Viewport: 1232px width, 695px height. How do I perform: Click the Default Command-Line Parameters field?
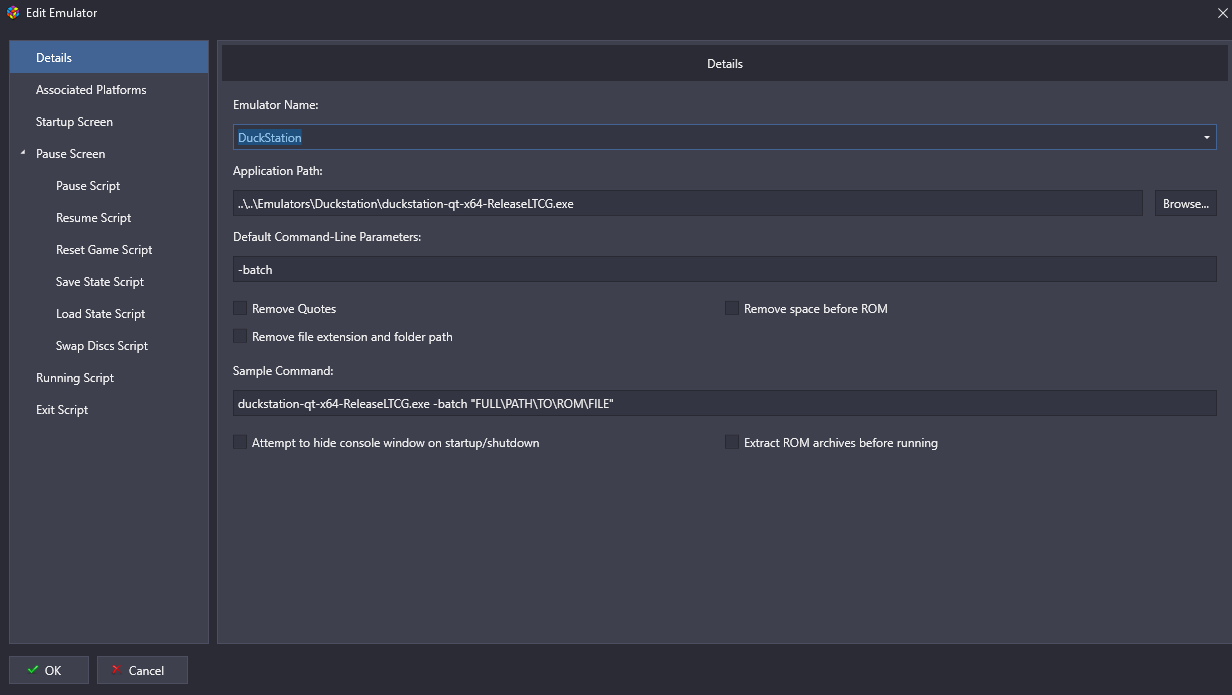coord(724,269)
